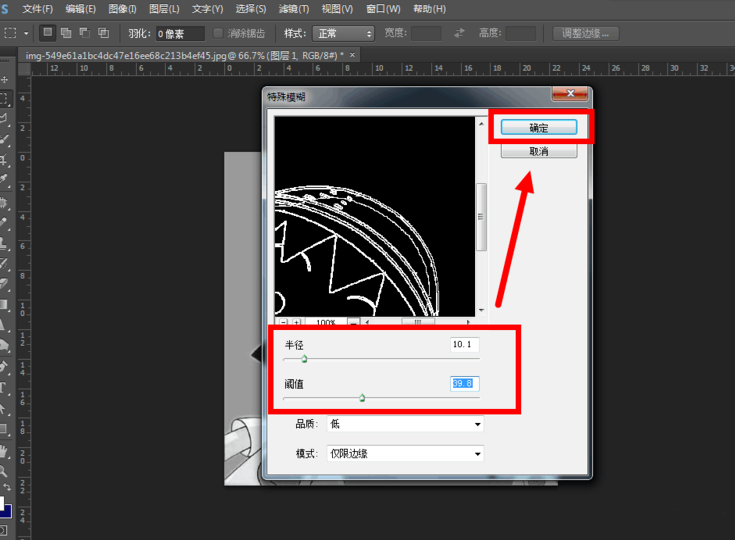Open the 样式 style dropdown showing 正常
The image size is (735, 540).
(x=344, y=34)
